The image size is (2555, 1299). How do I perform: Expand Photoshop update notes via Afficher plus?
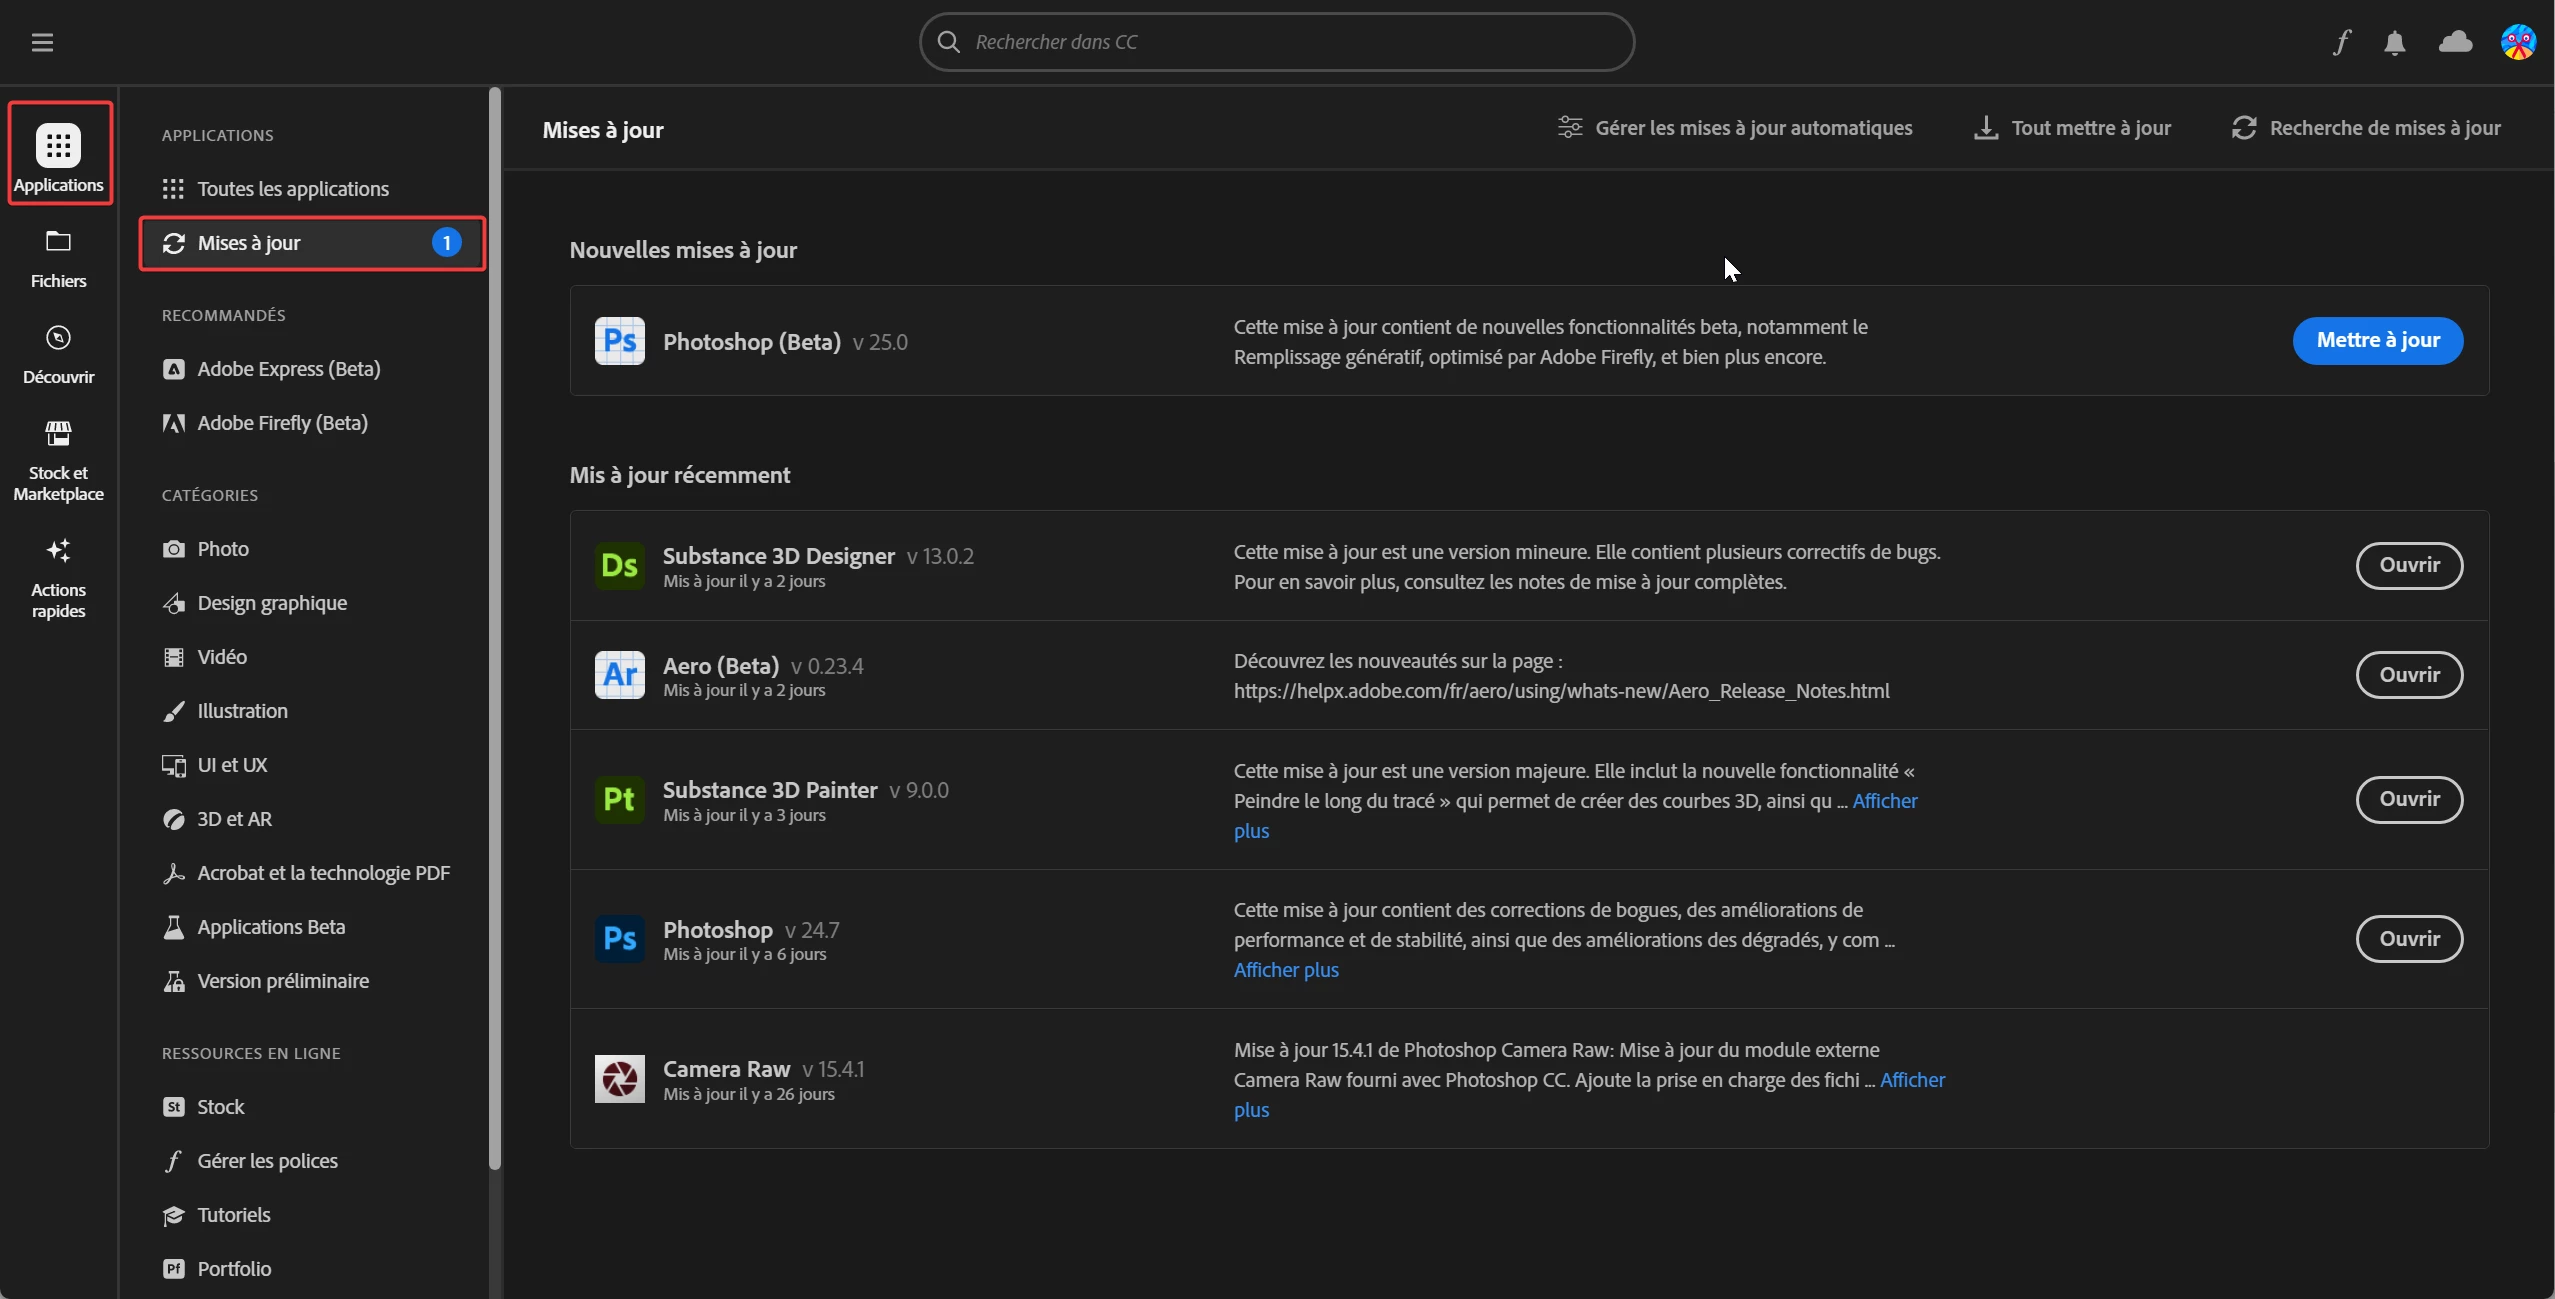(1285, 970)
